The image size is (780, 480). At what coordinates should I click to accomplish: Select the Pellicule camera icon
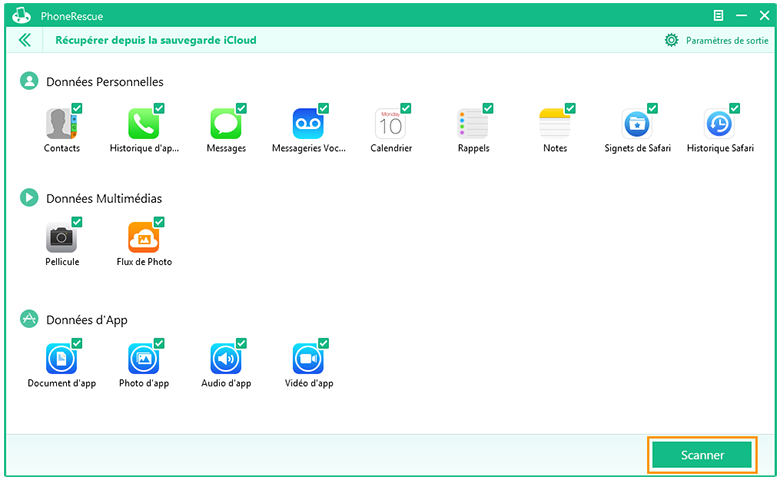pos(61,237)
